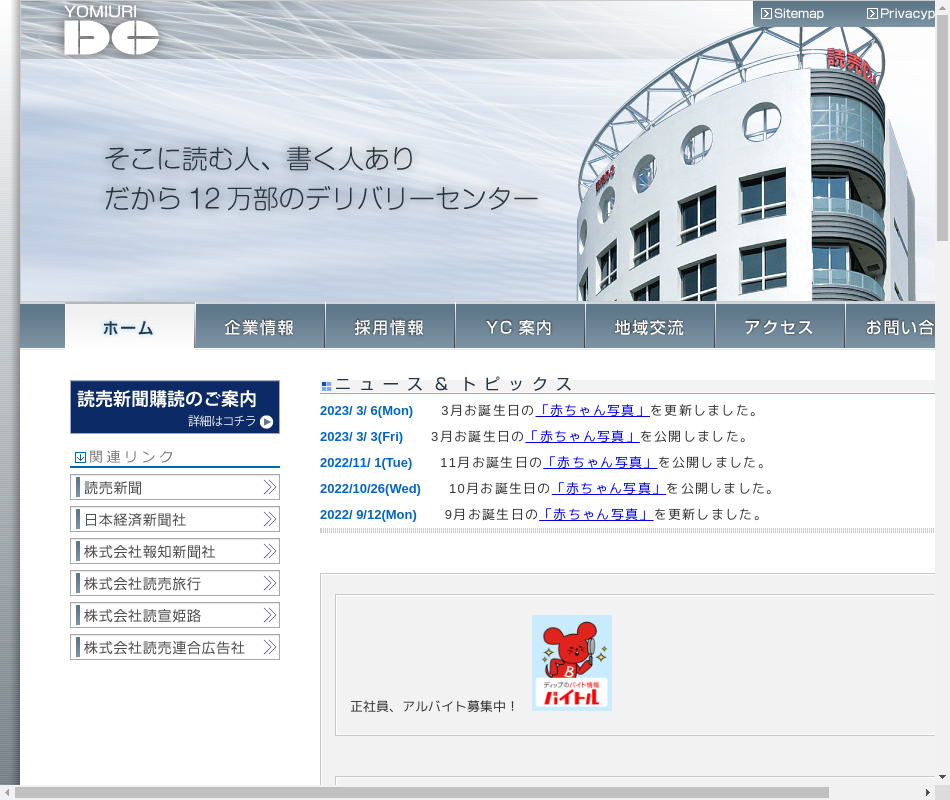
Task: Click the scroll-down arrow on vertical scrollbar
Action: pyautogui.click(x=942, y=777)
